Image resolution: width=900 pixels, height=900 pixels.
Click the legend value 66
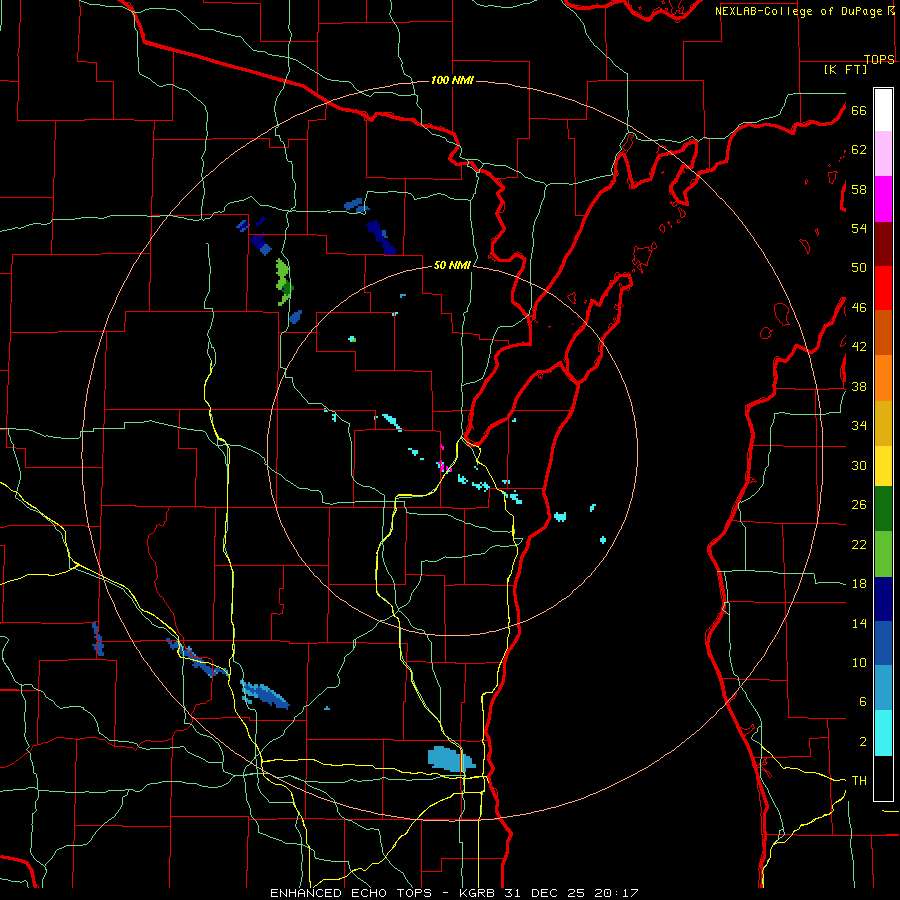(859, 110)
